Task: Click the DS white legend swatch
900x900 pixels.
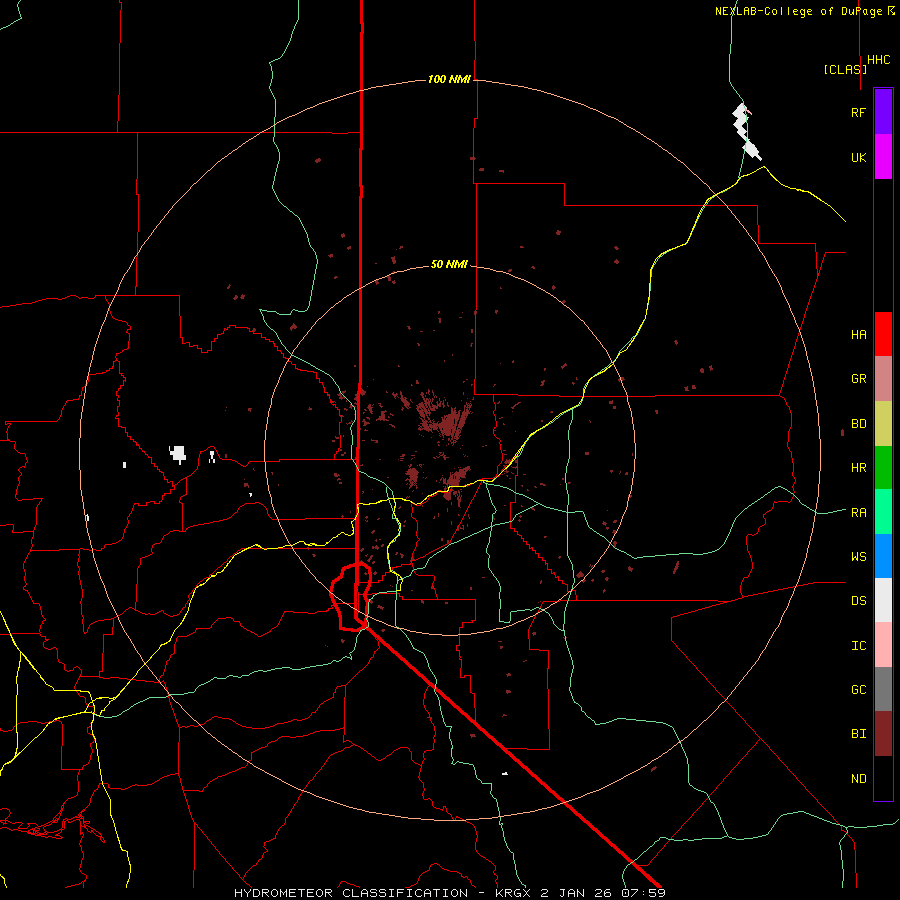Action: [x=883, y=600]
